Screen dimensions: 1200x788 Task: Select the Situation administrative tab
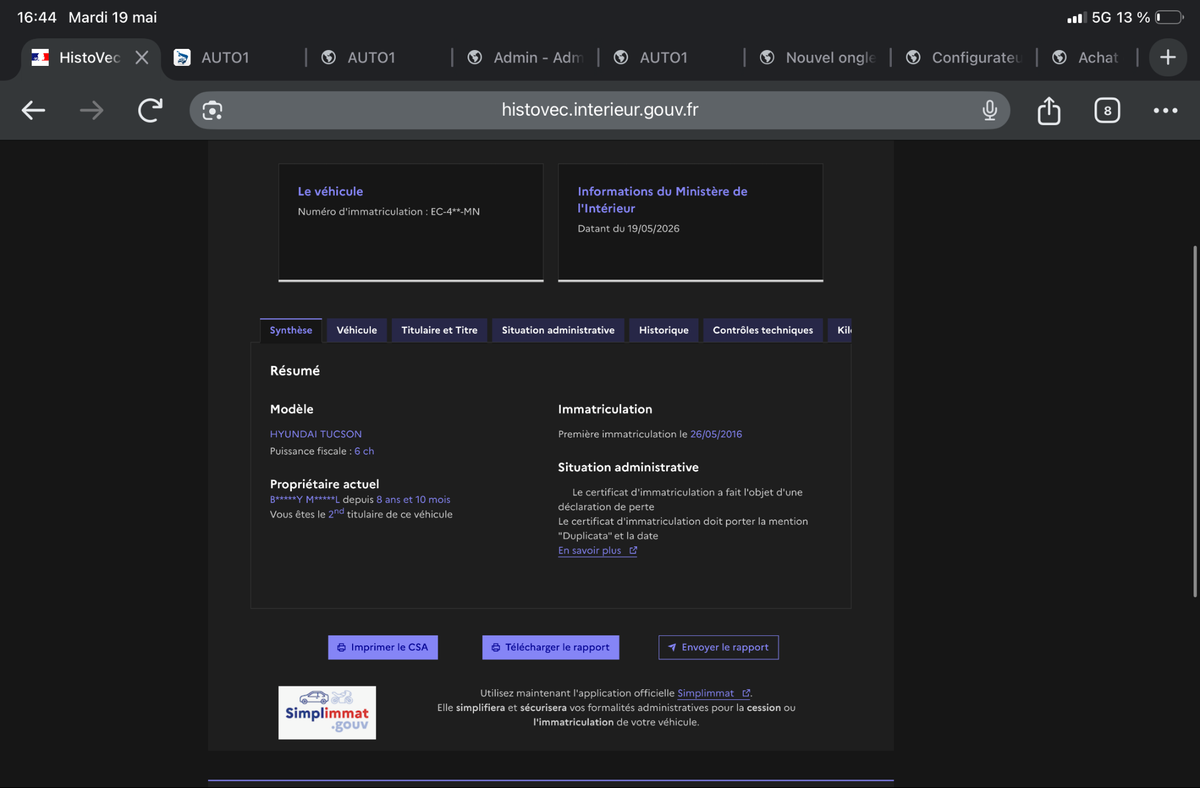coord(558,330)
